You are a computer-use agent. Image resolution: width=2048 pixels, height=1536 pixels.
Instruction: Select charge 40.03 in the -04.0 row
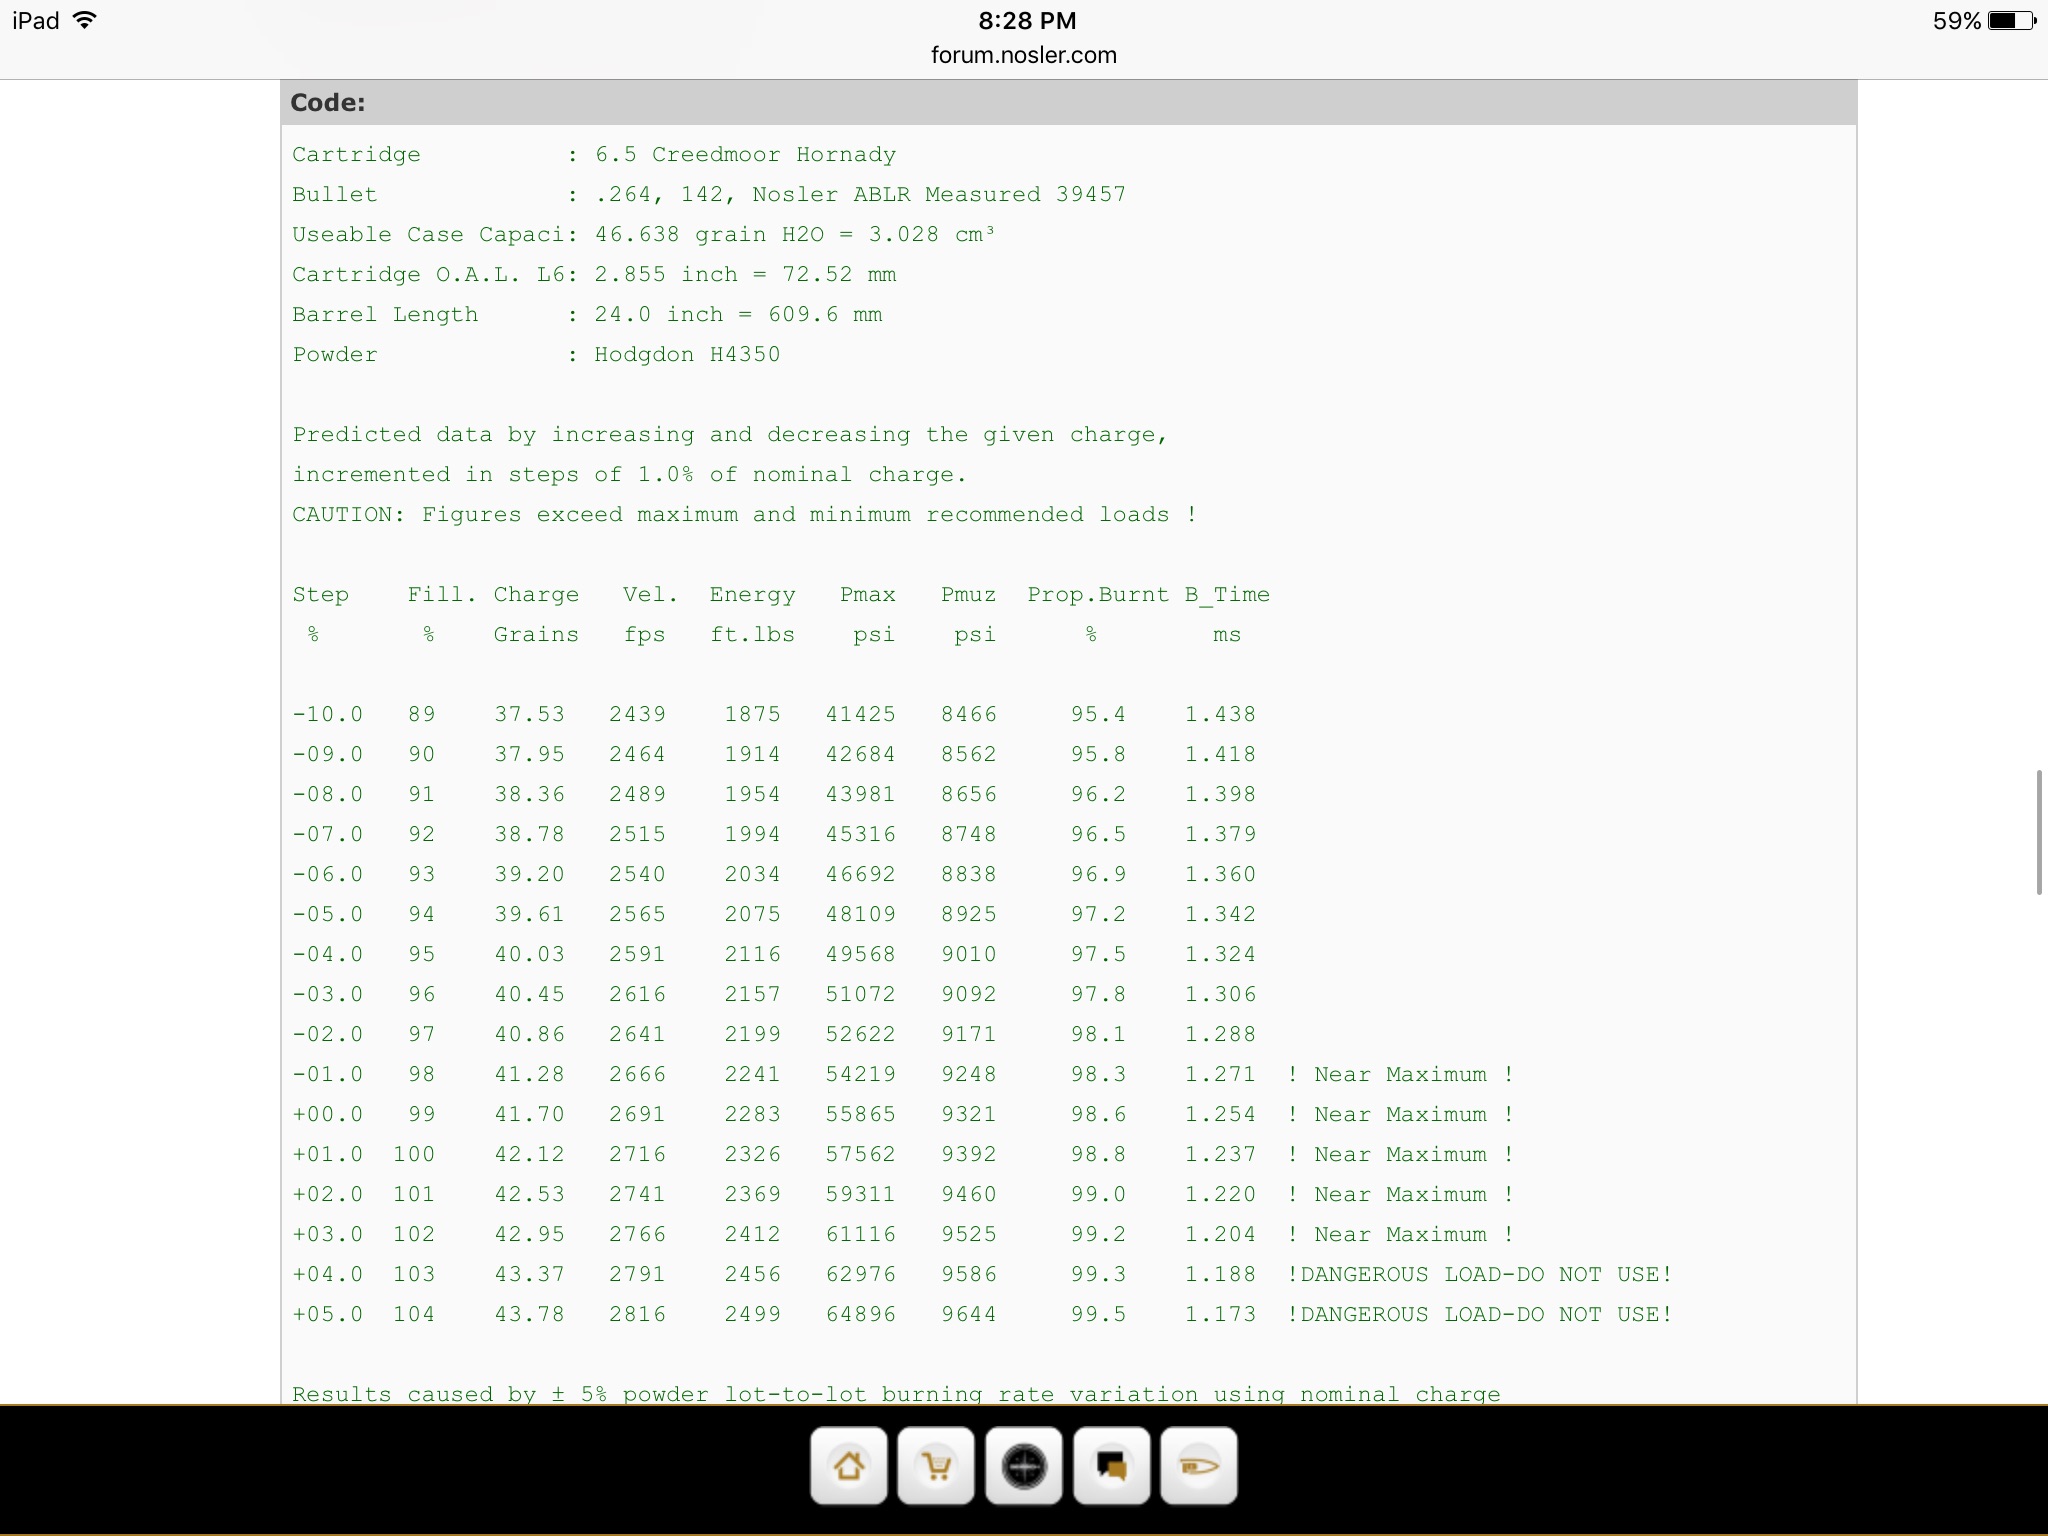tap(529, 955)
